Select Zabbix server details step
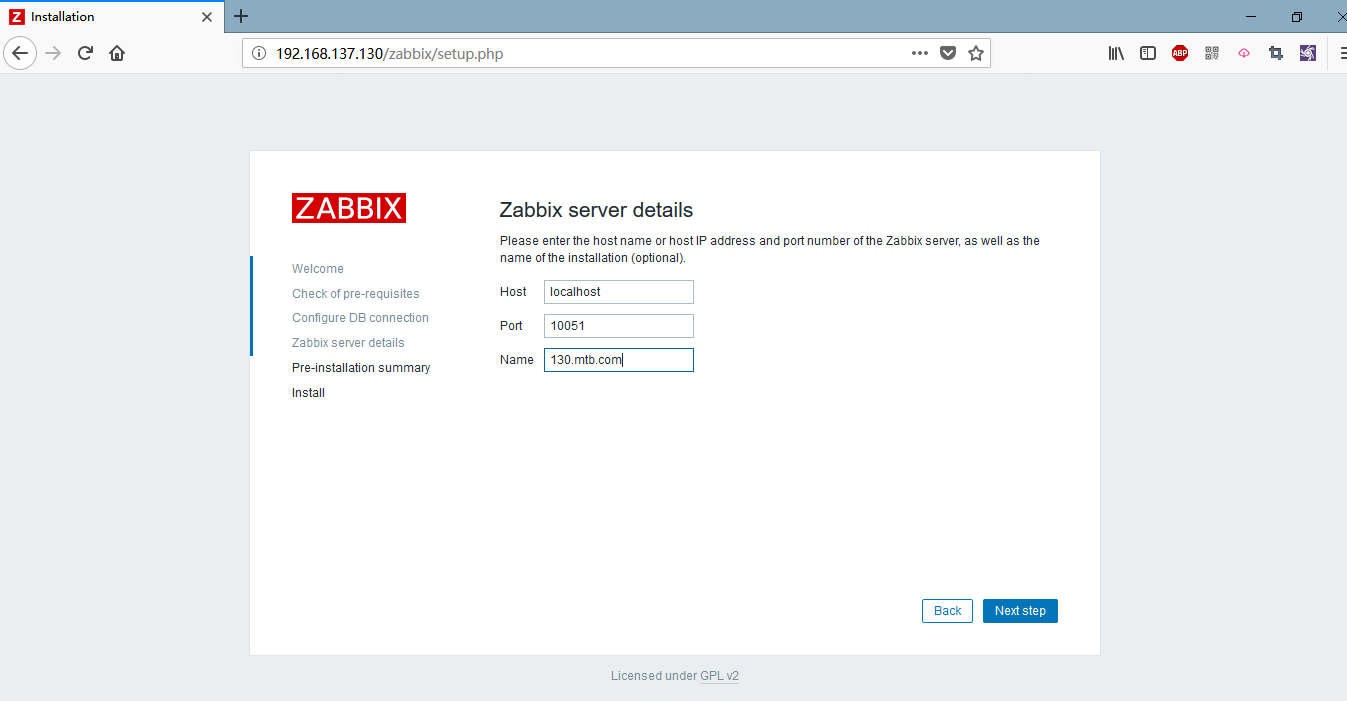1347x701 pixels. [348, 343]
